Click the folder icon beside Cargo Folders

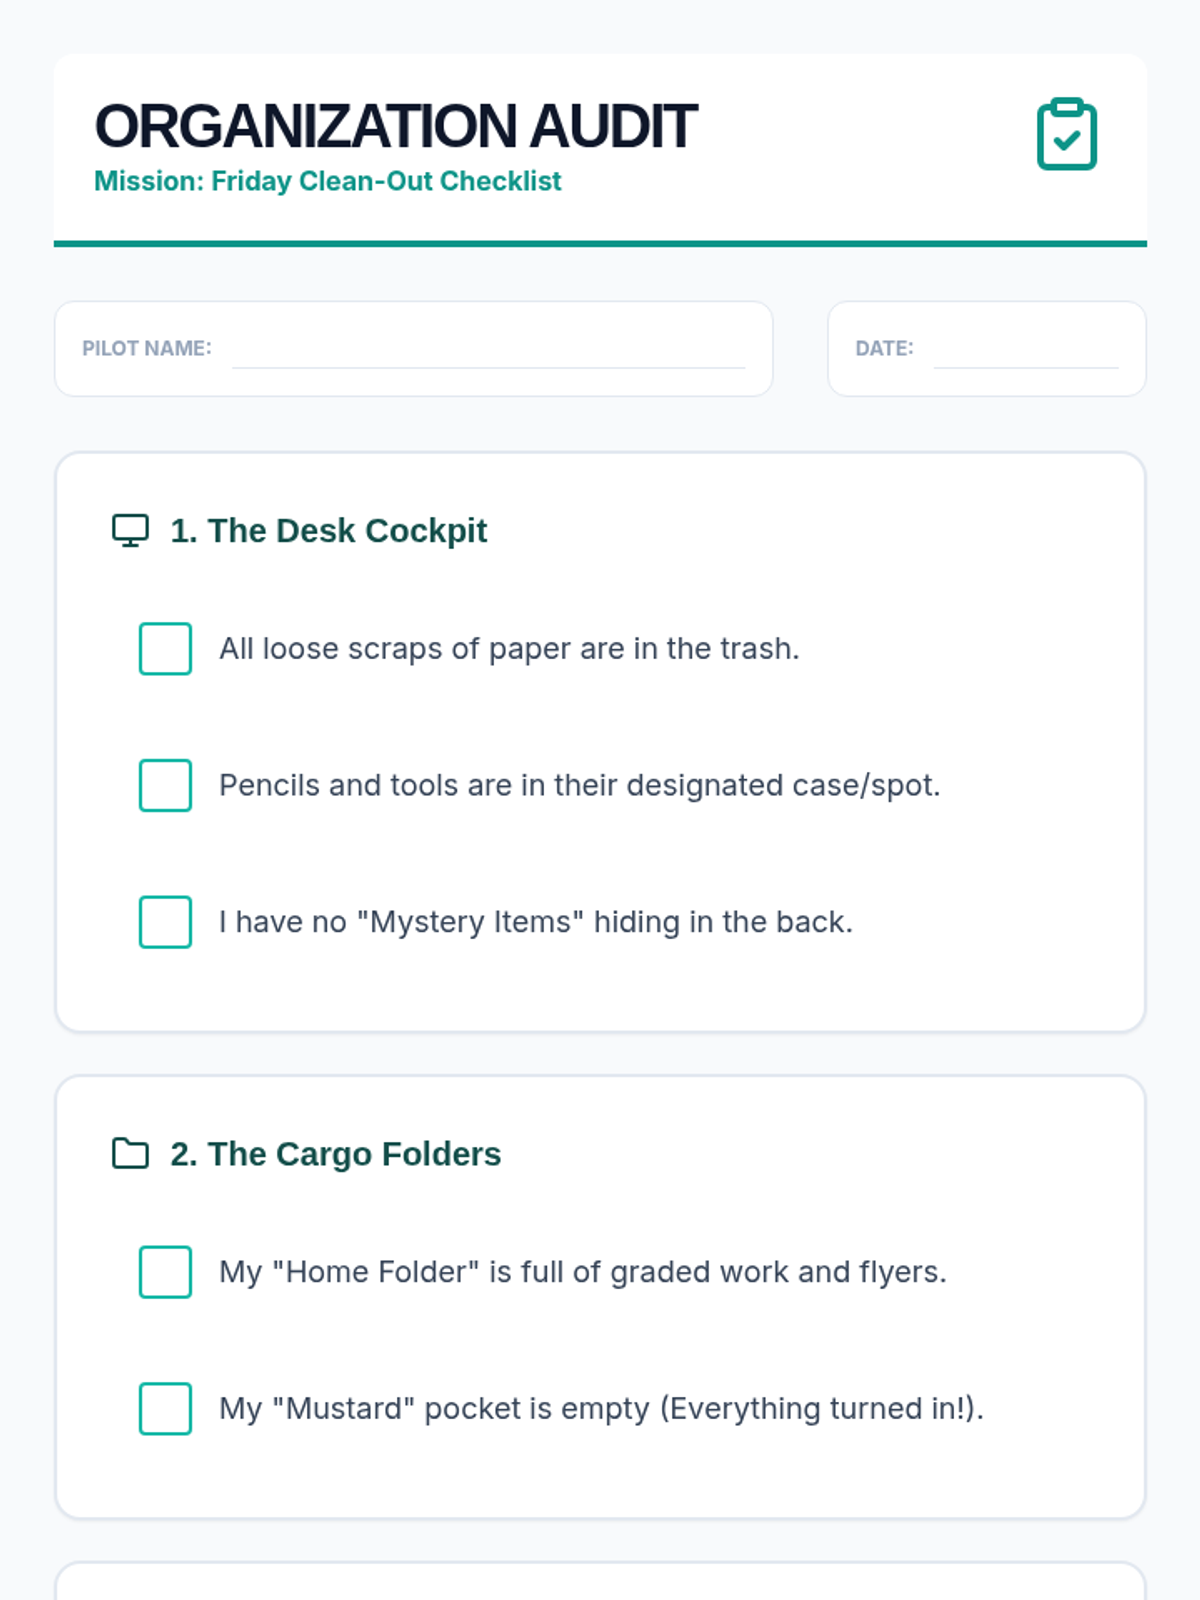pyautogui.click(x=130, y=1154)
